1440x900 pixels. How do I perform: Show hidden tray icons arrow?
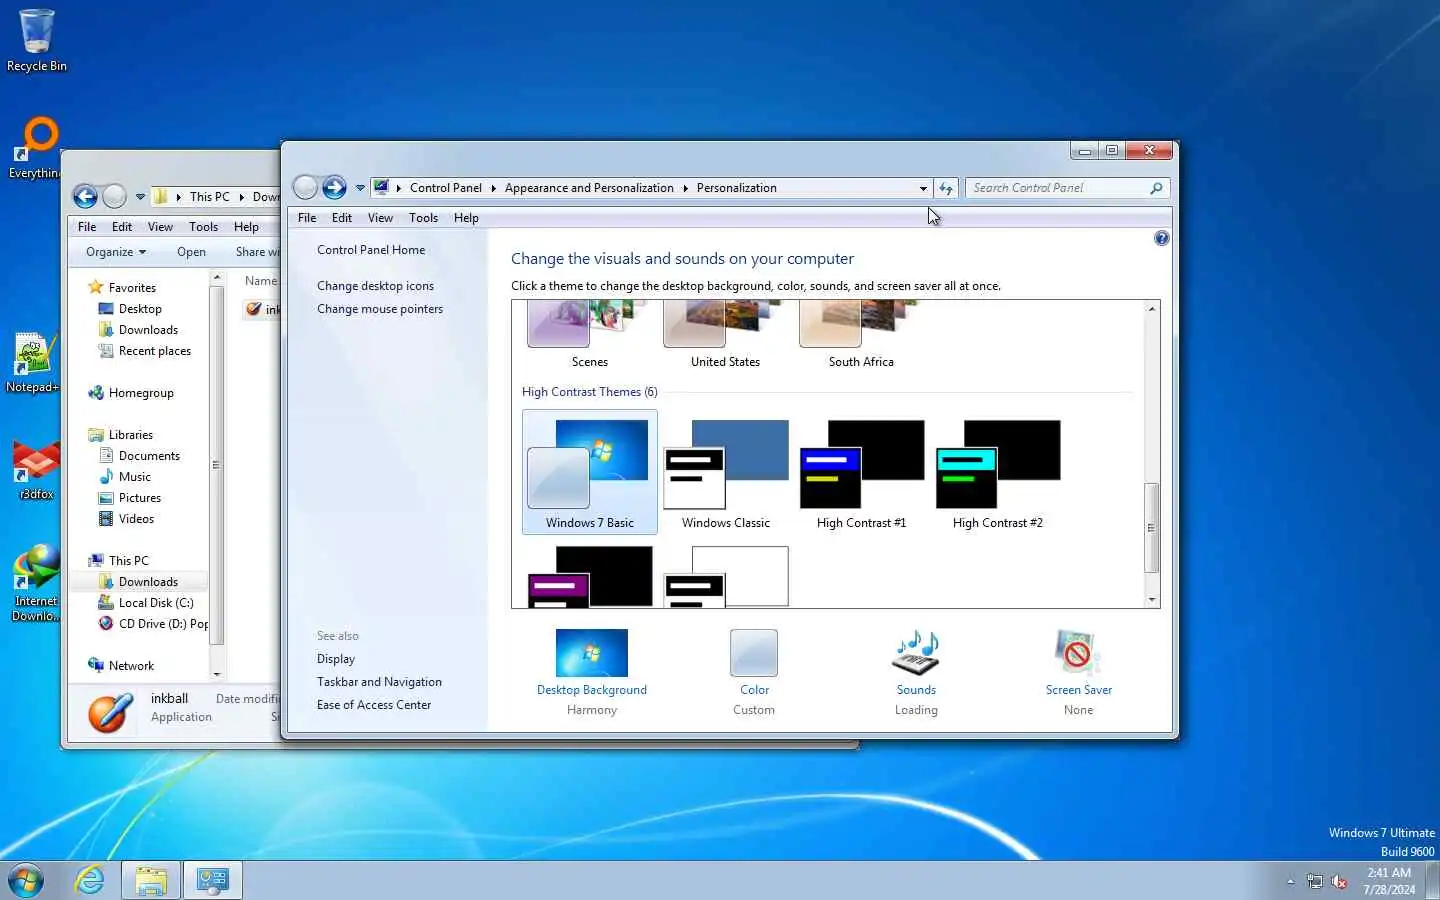coord(1290,882)
